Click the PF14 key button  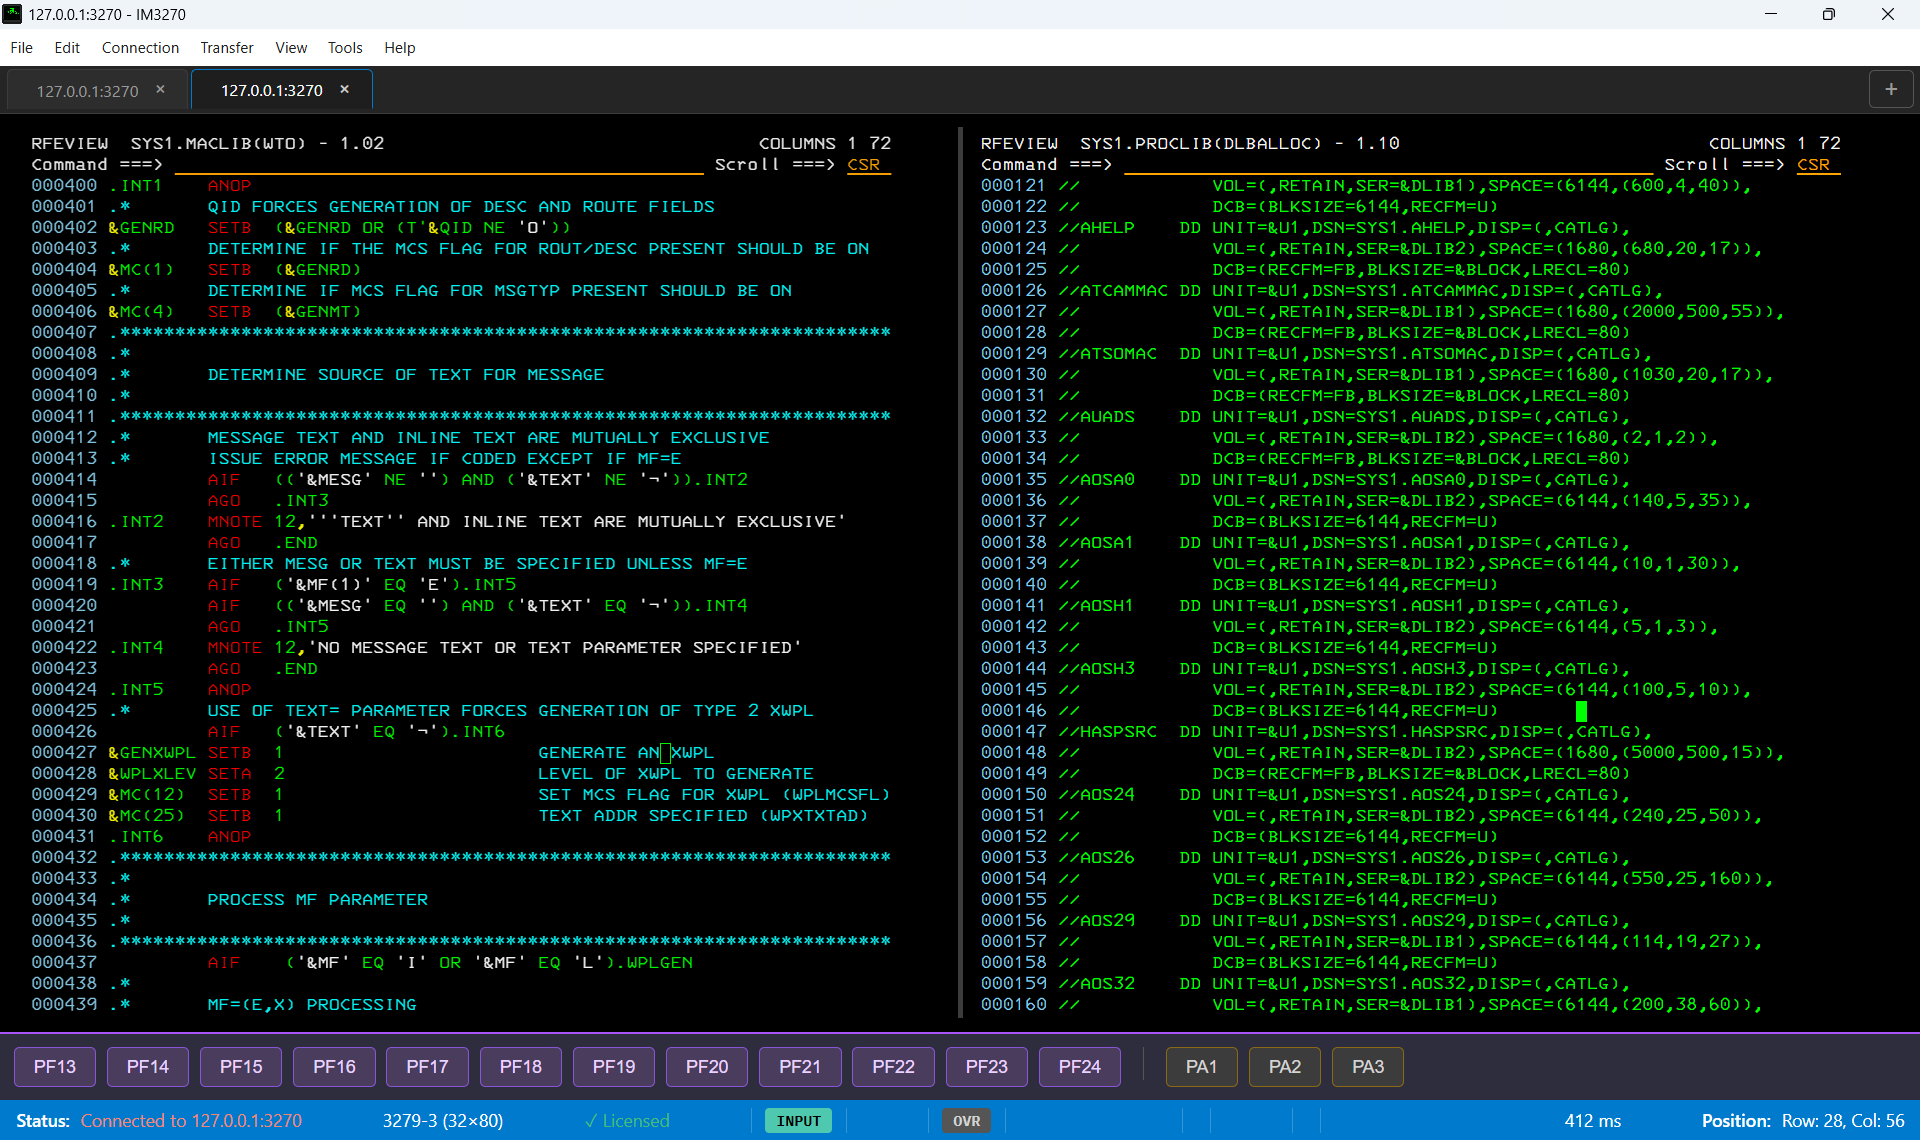(x=148, y=1067)
